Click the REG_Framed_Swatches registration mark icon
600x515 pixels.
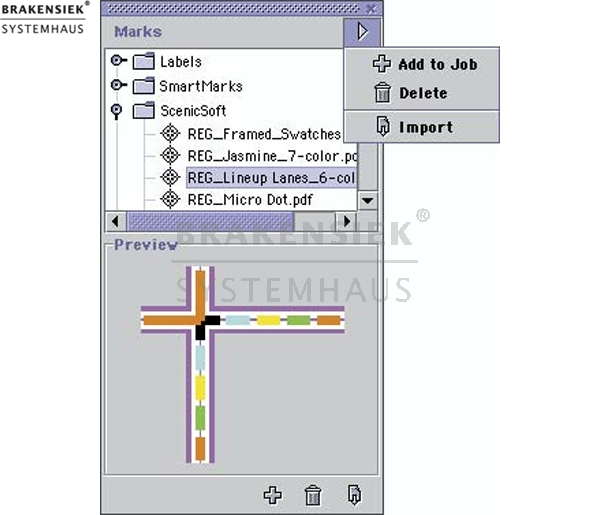pyautogui.click(x=170, y=134)
